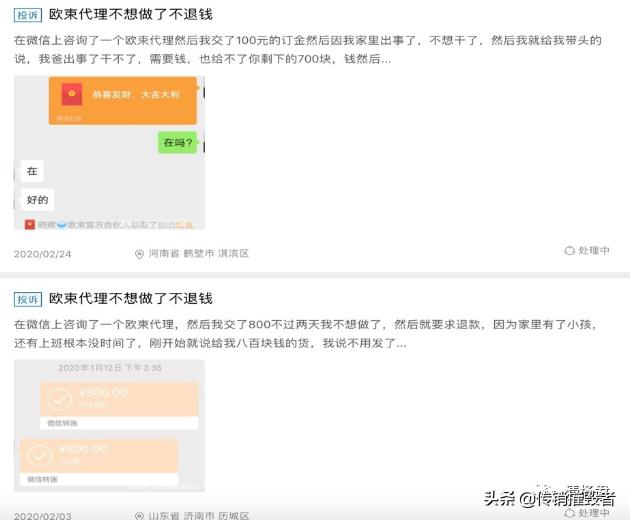Click 好的 chat bubble in screenshot
This screenshot has height=521, width=630.
click(37, 200)
